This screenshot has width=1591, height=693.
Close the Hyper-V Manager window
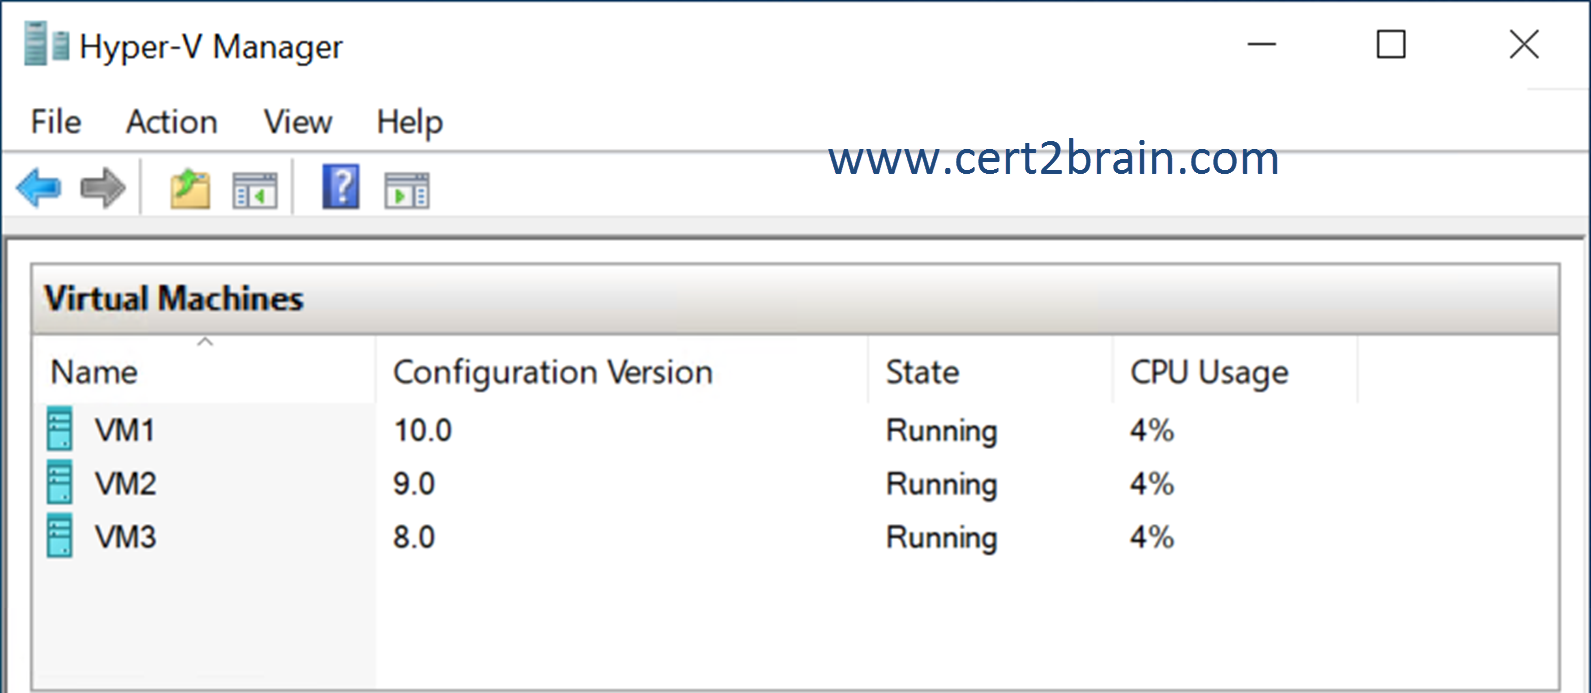tap(1524, 44)
